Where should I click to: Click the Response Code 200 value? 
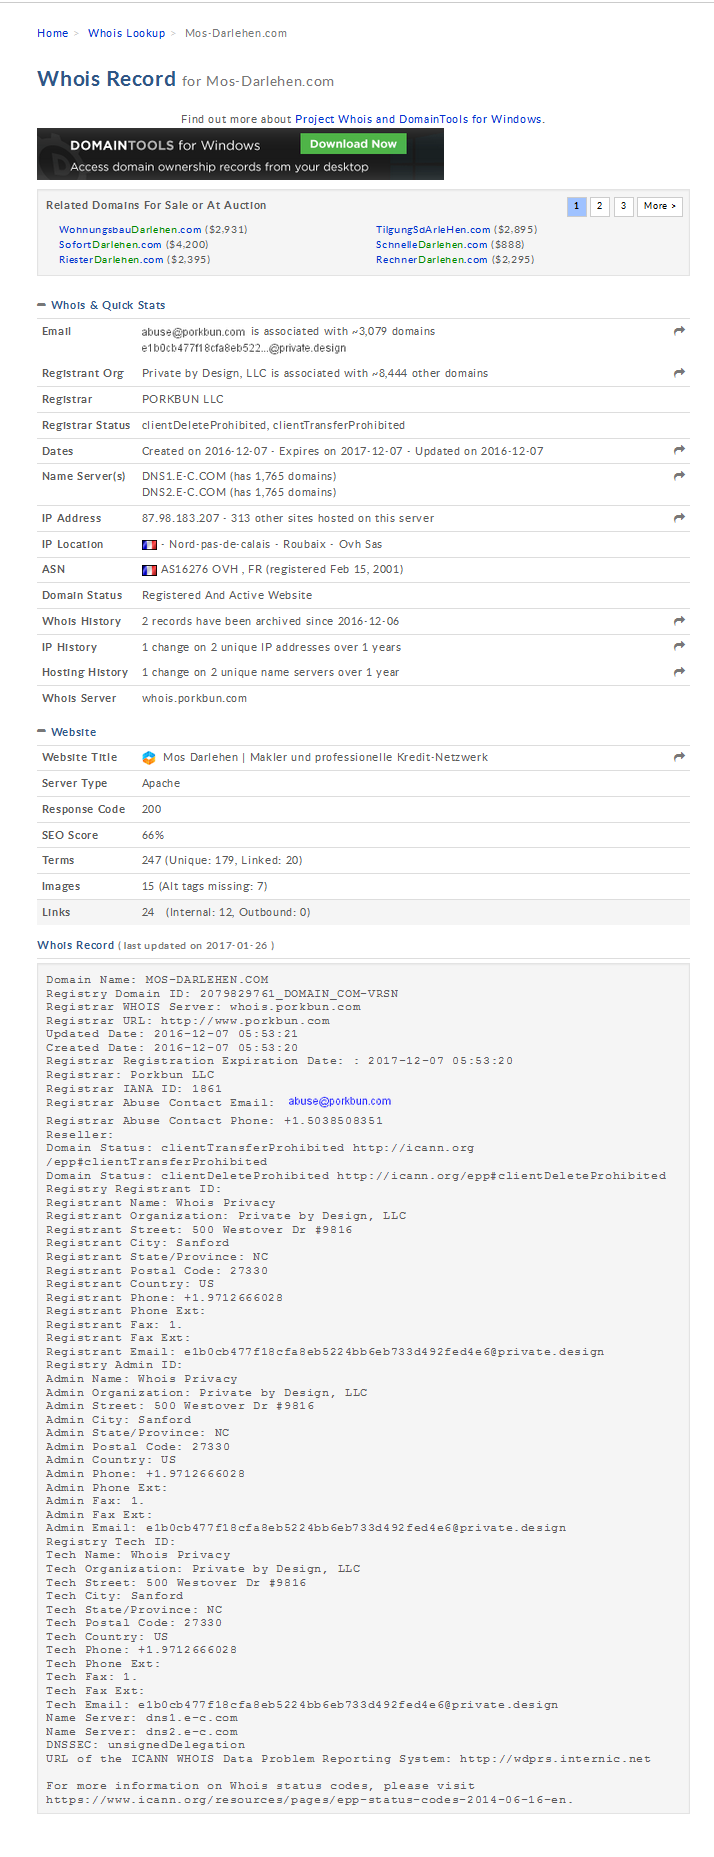pyautogui.click(x=151, y=809)
